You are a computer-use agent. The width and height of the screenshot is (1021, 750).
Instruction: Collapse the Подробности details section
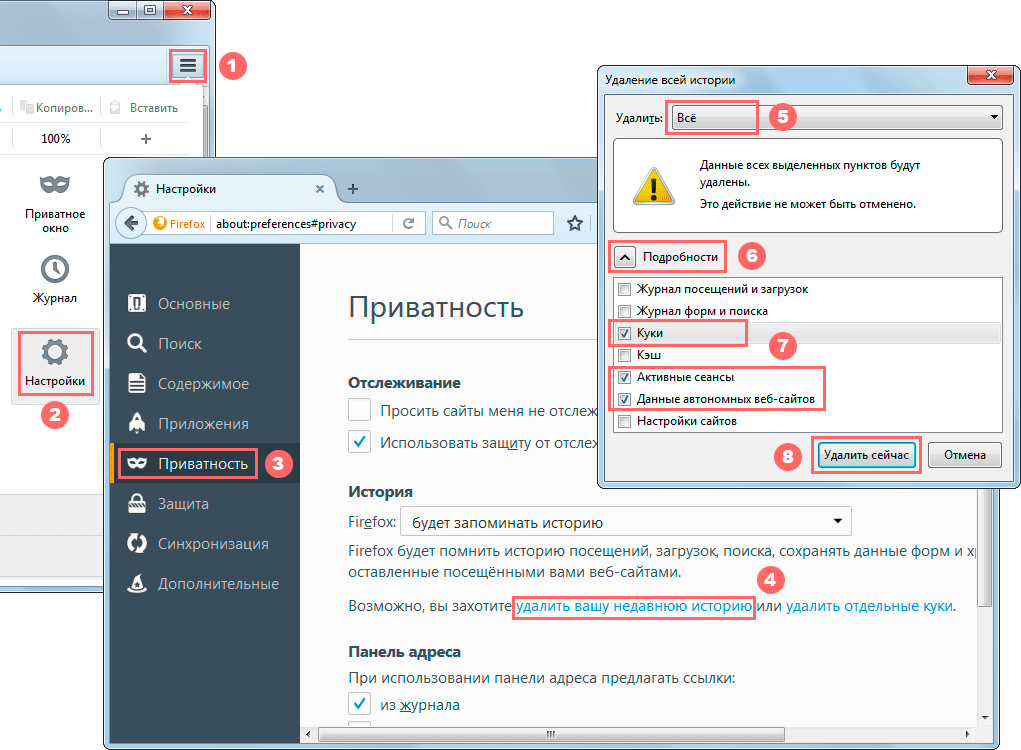click(624, 257)
